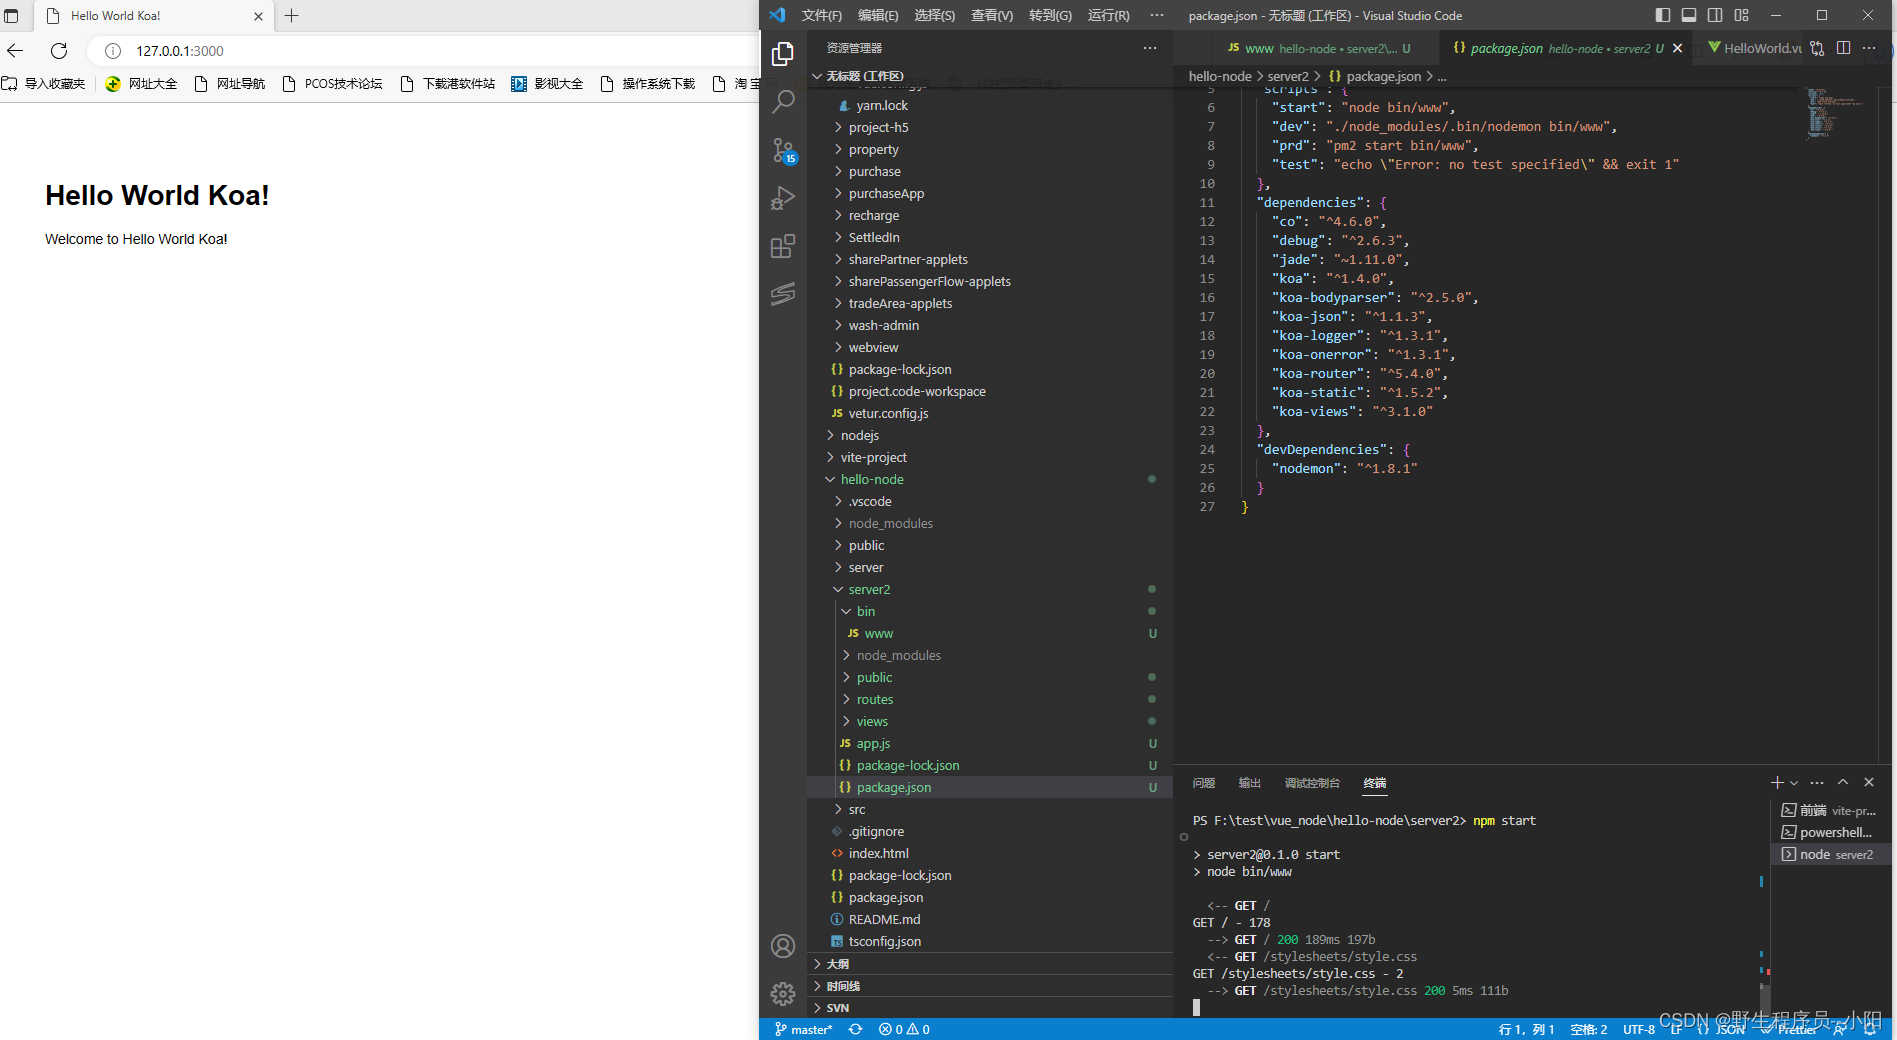1897x1040 pixels.
Task: Maximize the terminal panel with chevron
Action: click(x=1843, y=782)
